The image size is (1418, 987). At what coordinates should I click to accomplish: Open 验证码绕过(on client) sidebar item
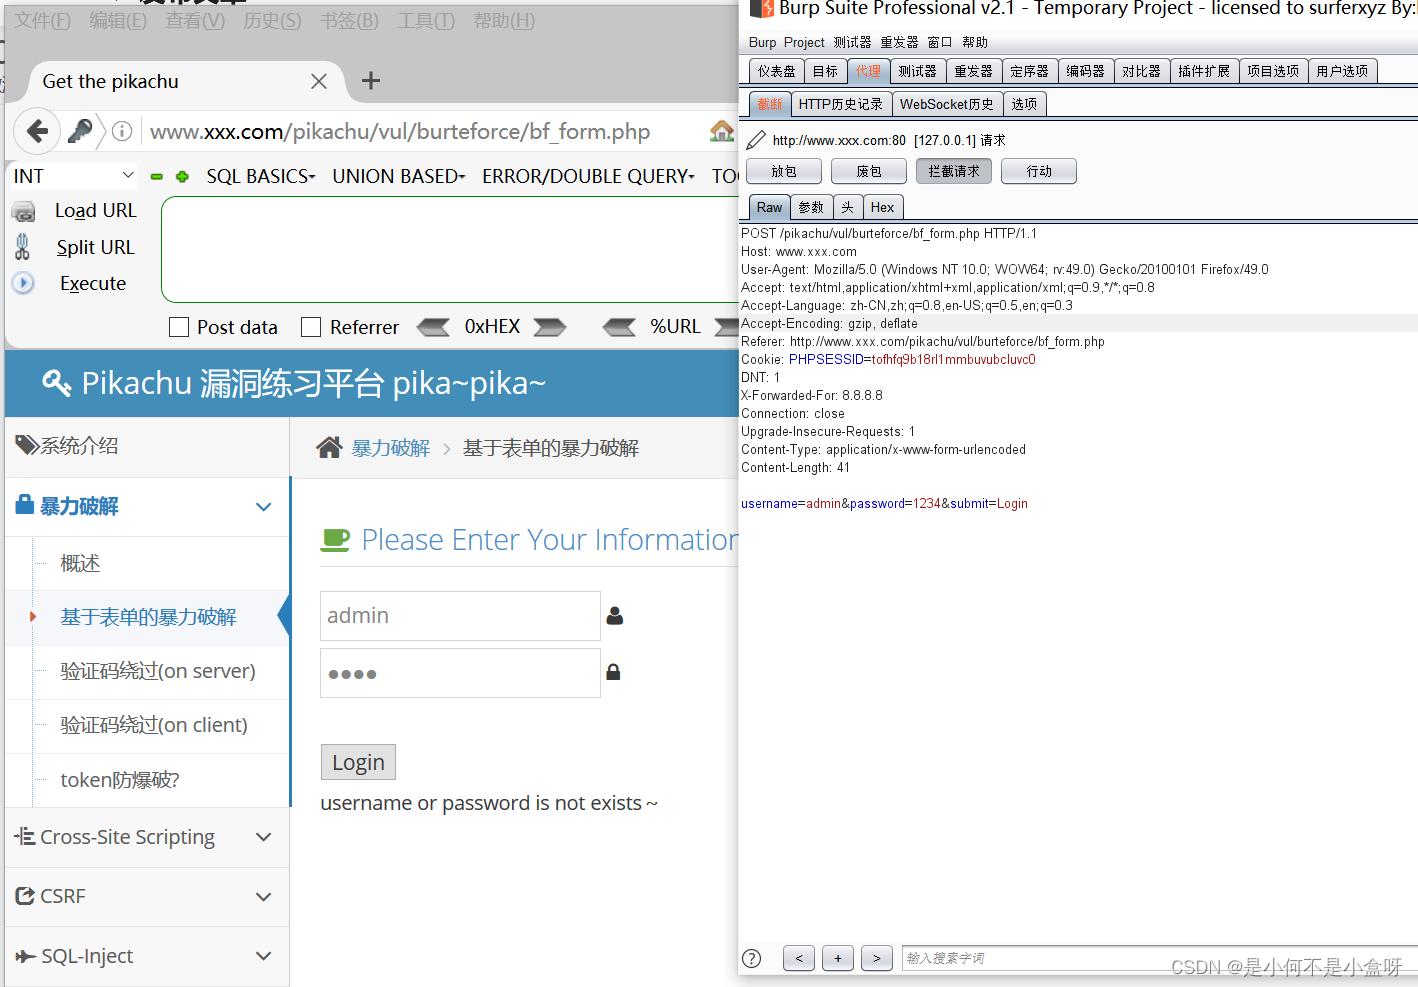pos(154,725)
